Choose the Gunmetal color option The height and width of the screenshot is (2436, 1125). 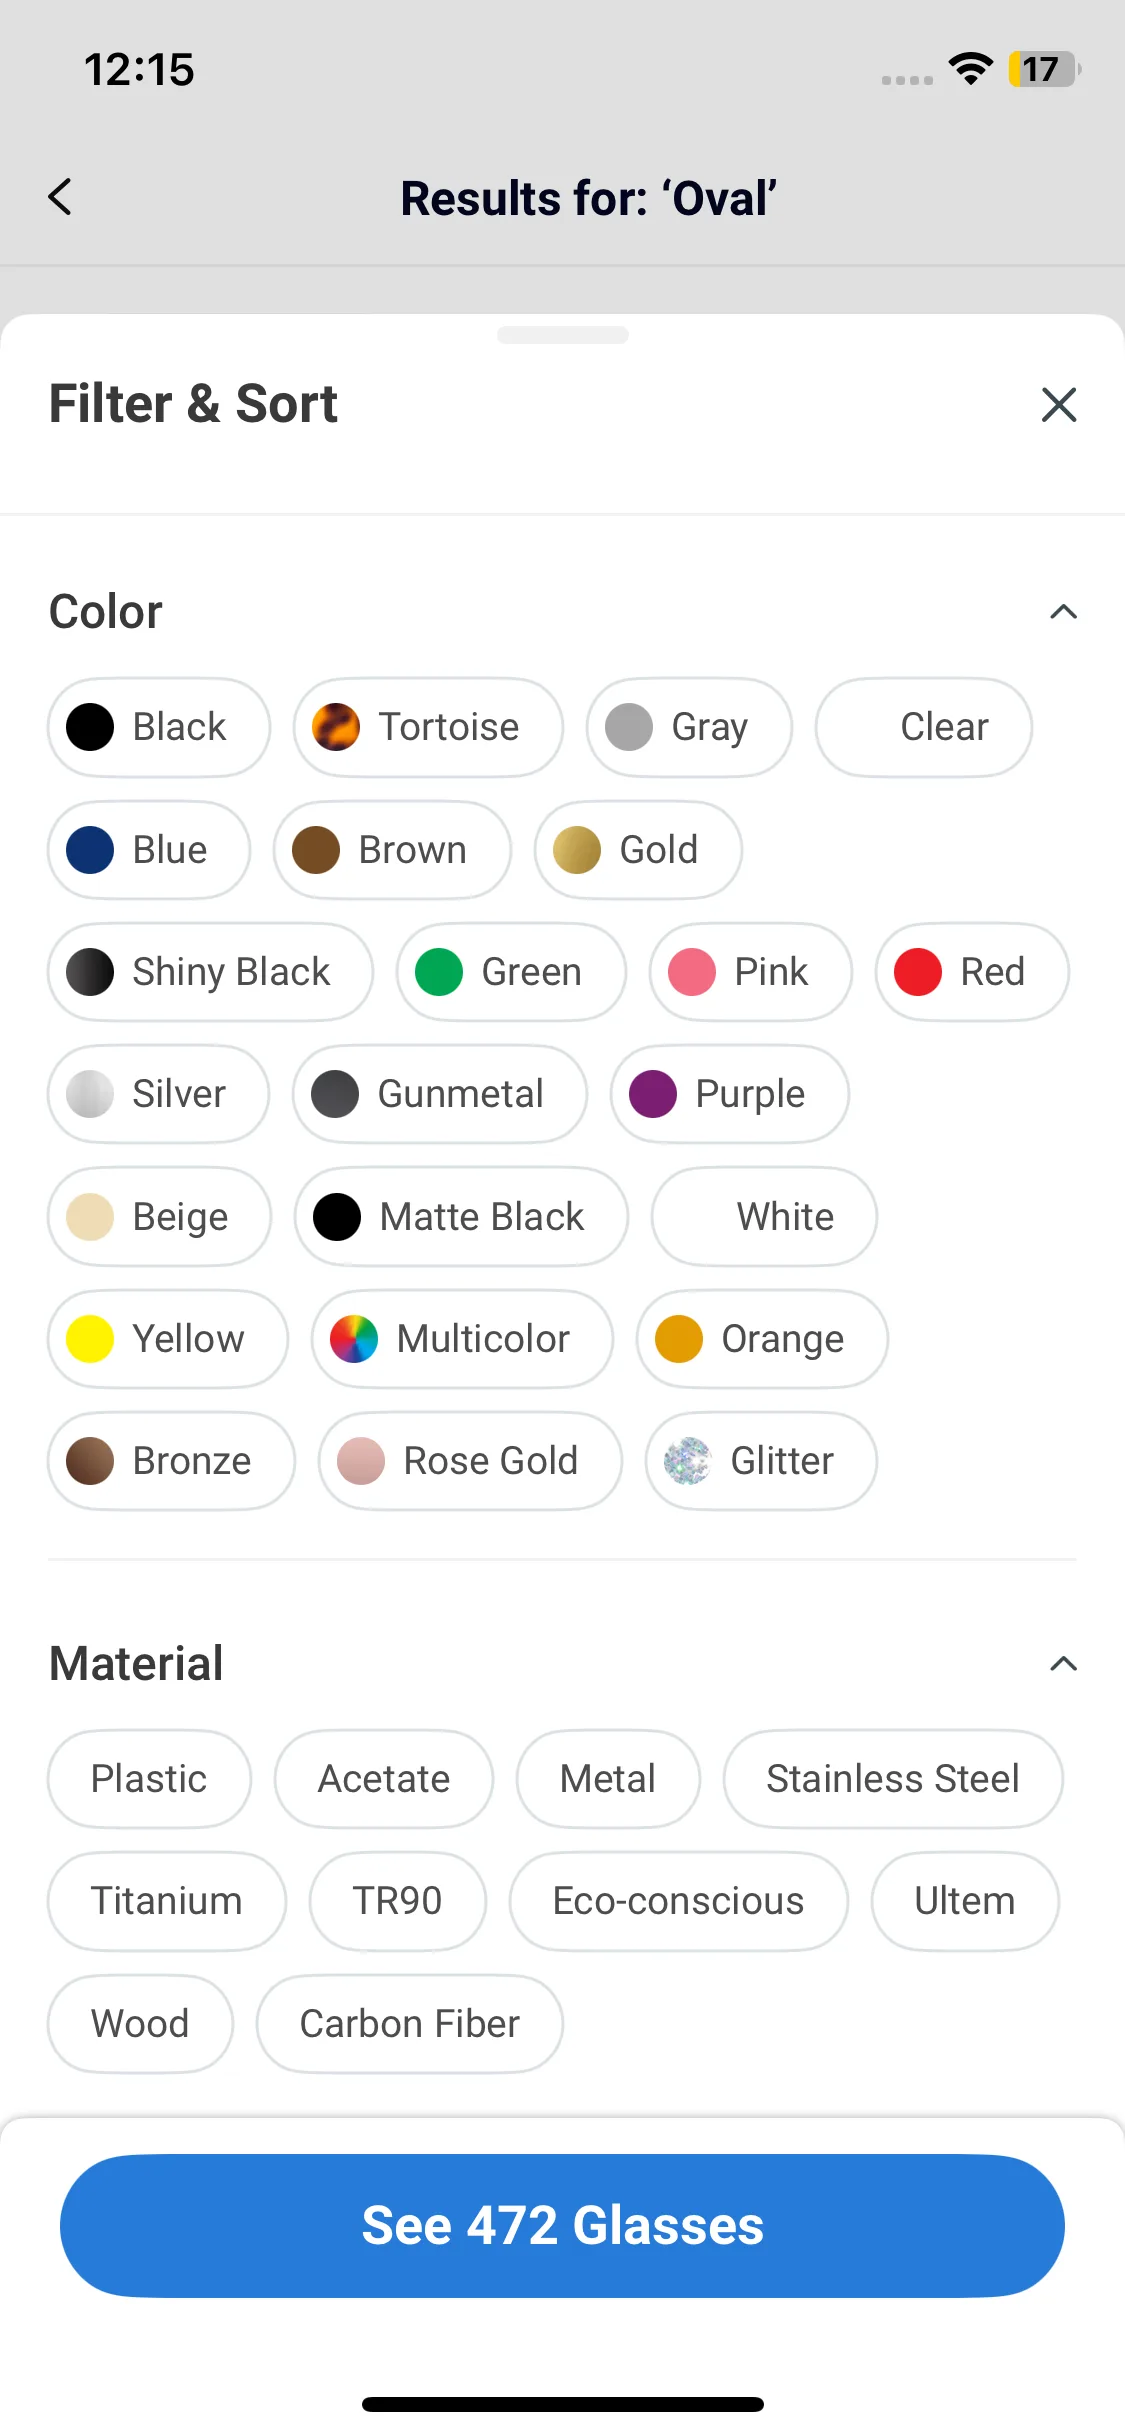(440, 1094)
